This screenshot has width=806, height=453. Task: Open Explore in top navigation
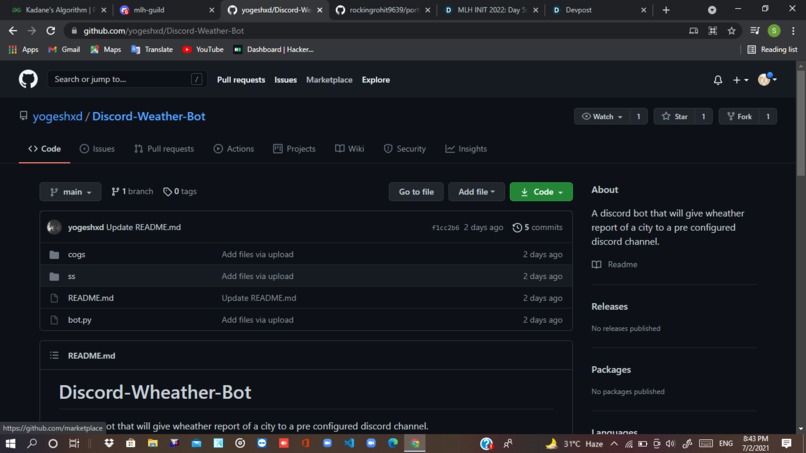[x=376, y=80]
